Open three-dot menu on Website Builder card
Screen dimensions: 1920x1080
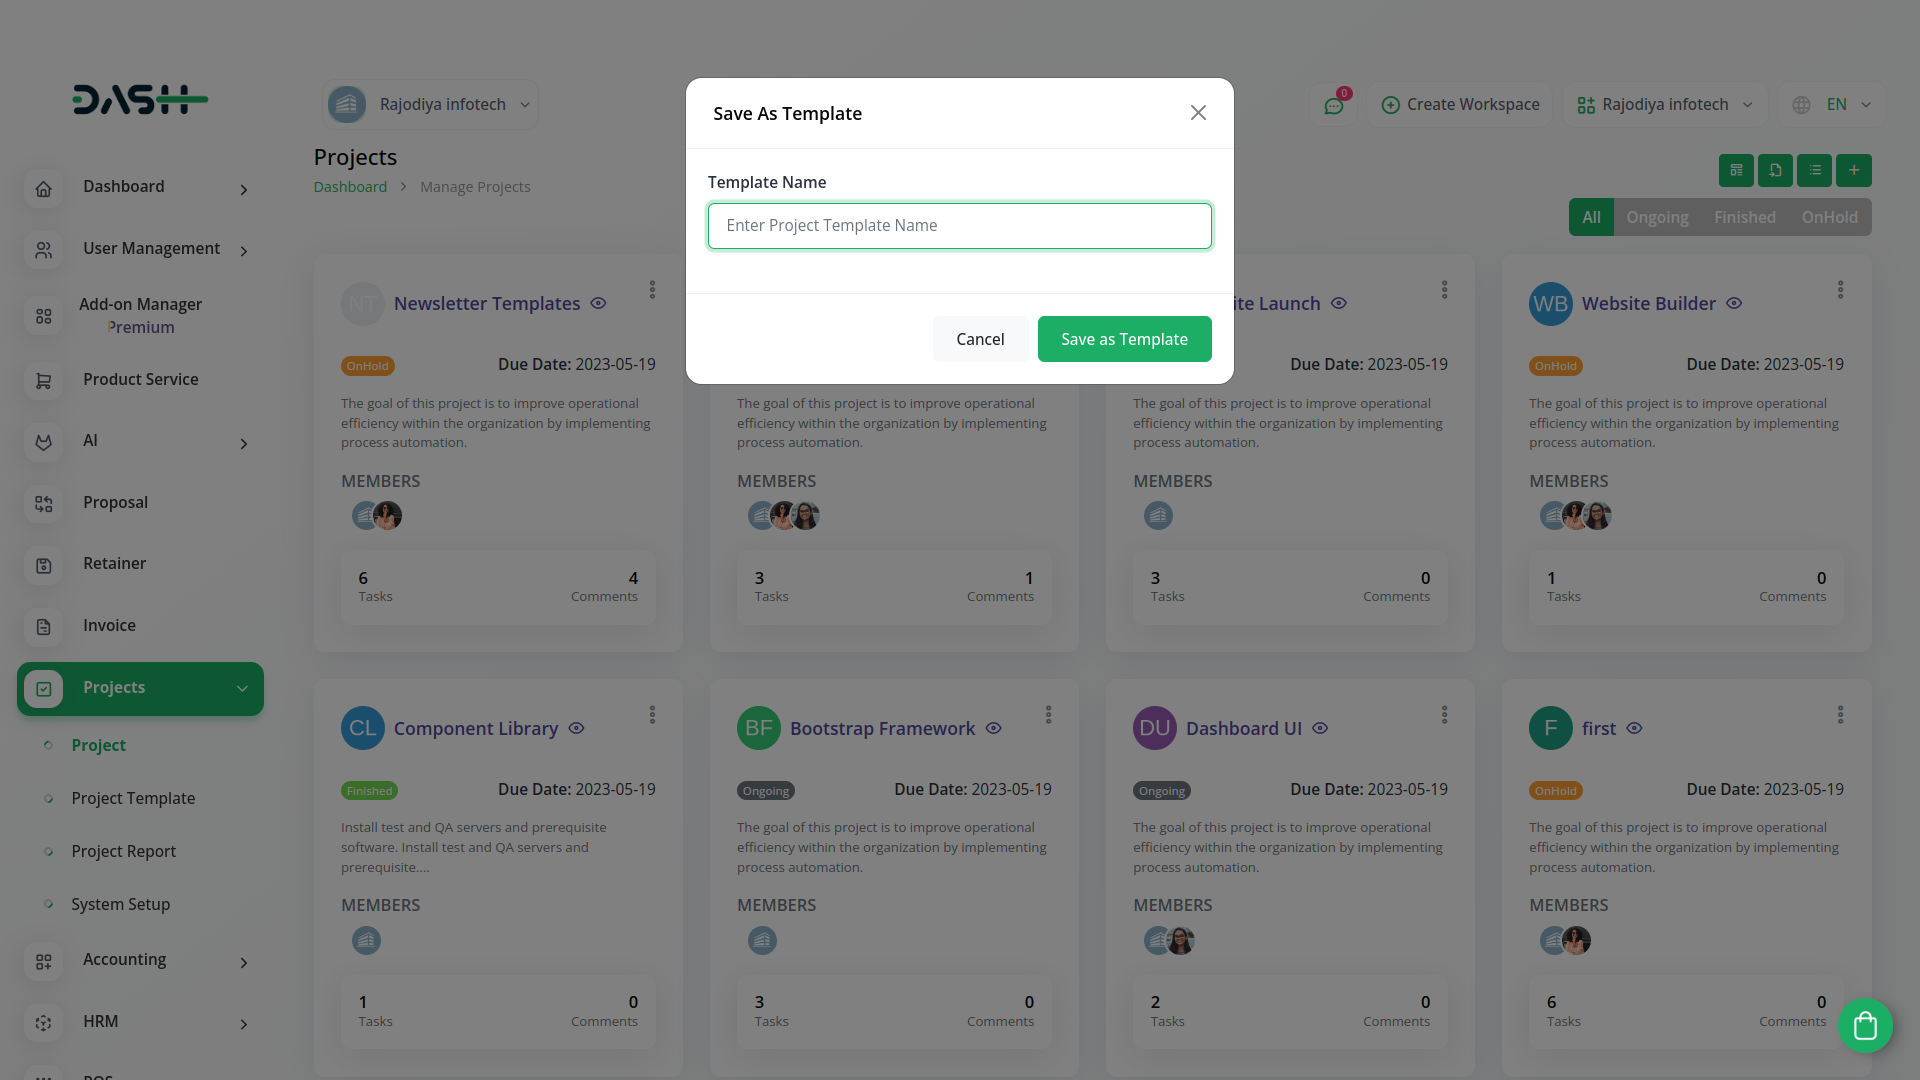point(1840,290)
